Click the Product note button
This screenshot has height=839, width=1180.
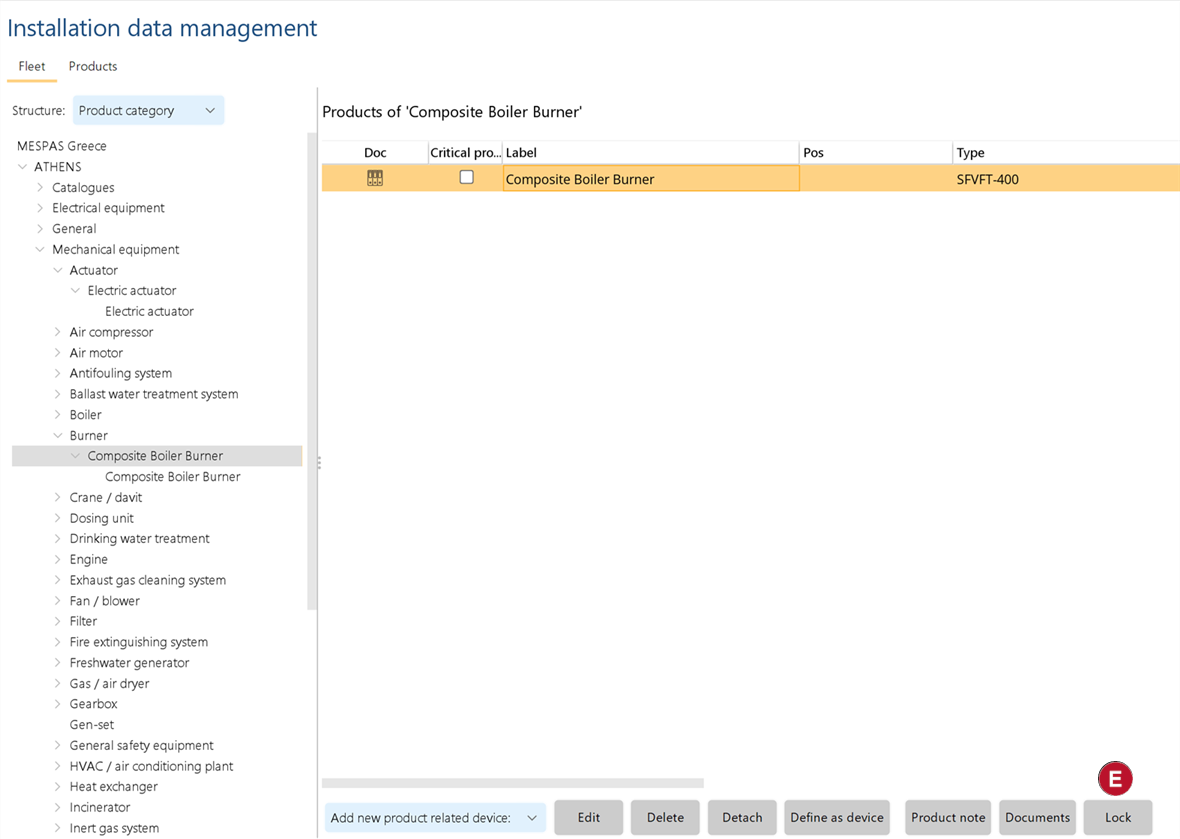[948, 818]
